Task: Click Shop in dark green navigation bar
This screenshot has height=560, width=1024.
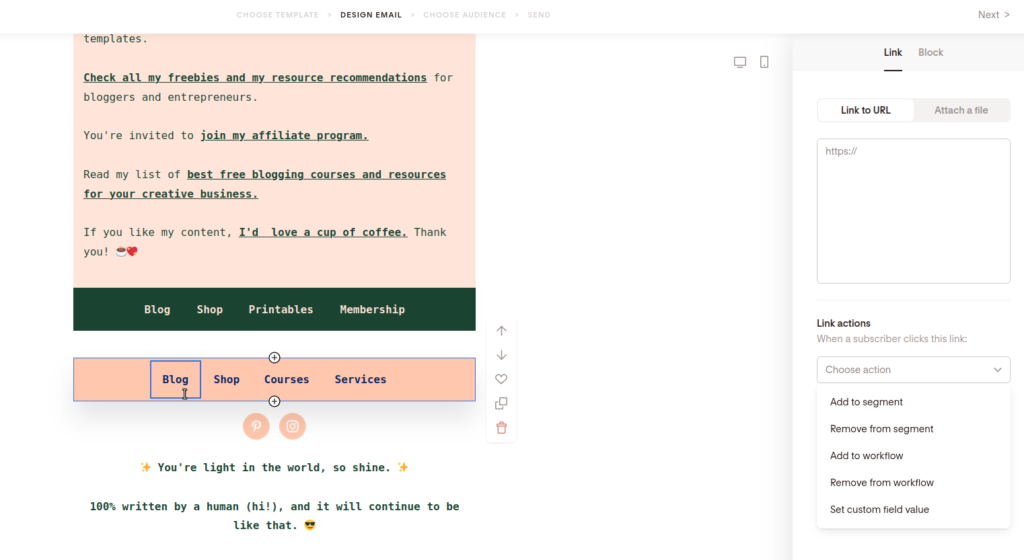Action: [210, 309]
